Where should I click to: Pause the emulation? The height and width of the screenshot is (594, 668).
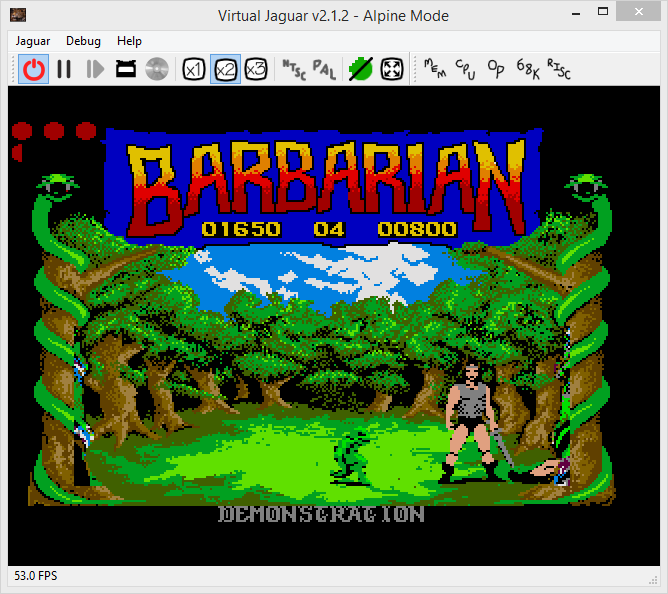(x=64, y=69)
